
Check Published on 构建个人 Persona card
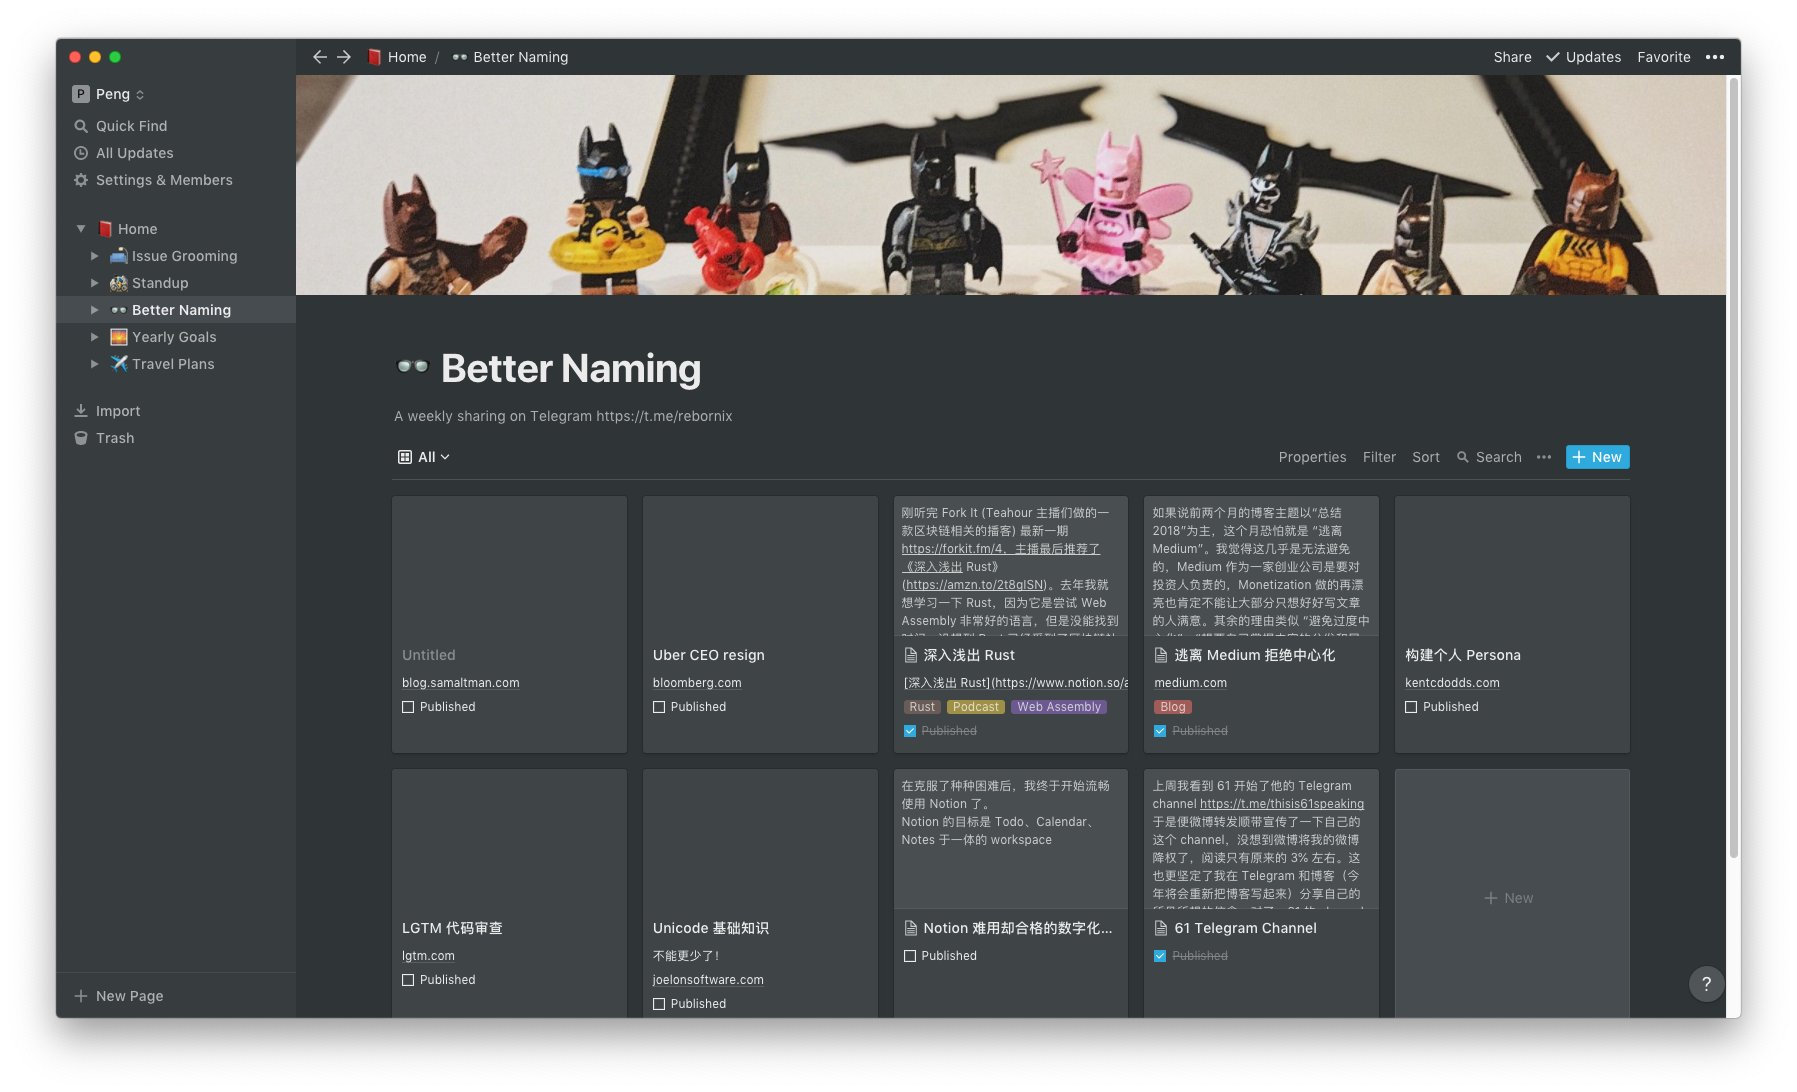point(1411,707)
